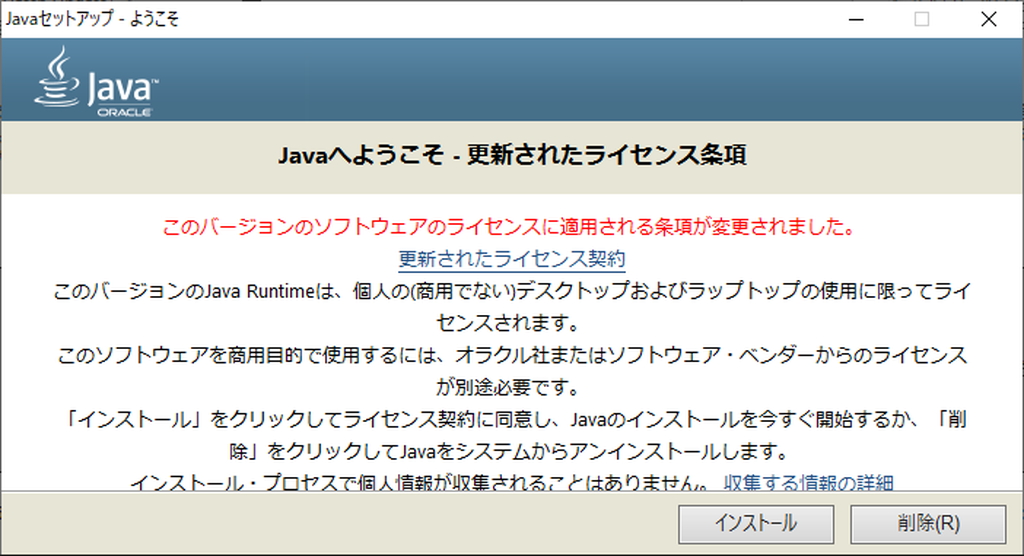
Task: Click the 削除(R) button
Action: 927,524
